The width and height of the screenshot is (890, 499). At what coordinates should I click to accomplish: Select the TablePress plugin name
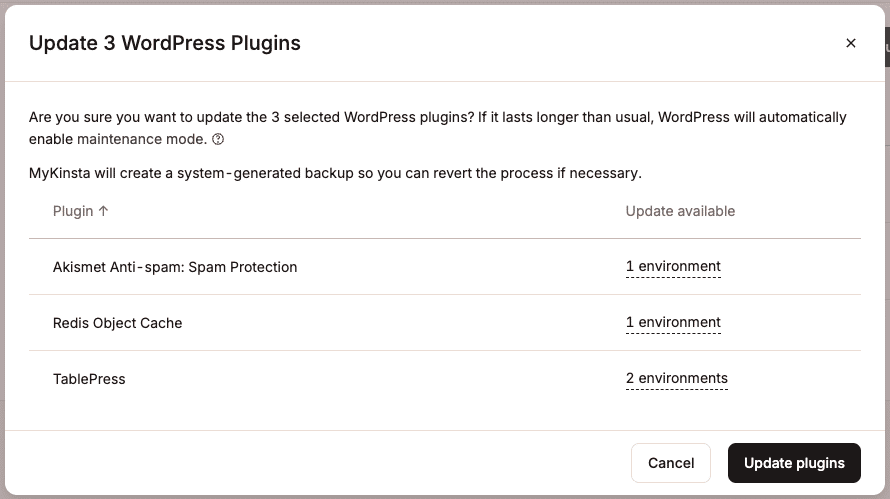[89, 379]
